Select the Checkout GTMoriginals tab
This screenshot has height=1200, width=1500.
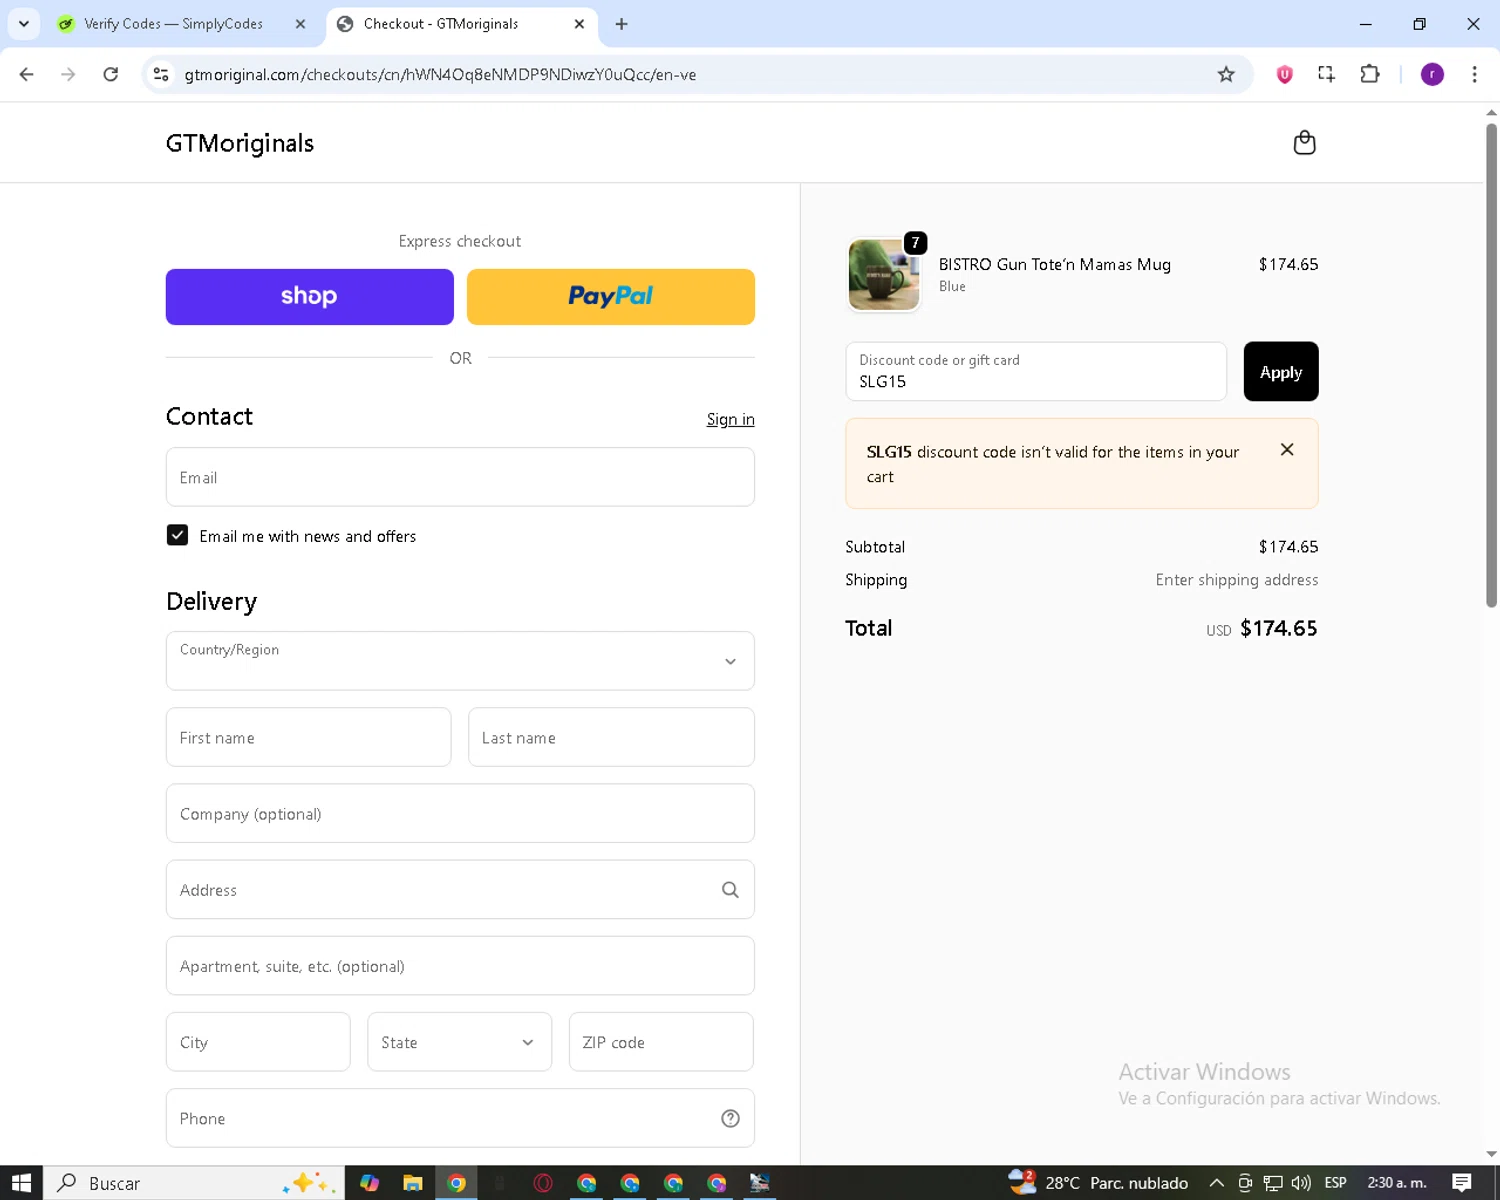[x=440, y=24]
